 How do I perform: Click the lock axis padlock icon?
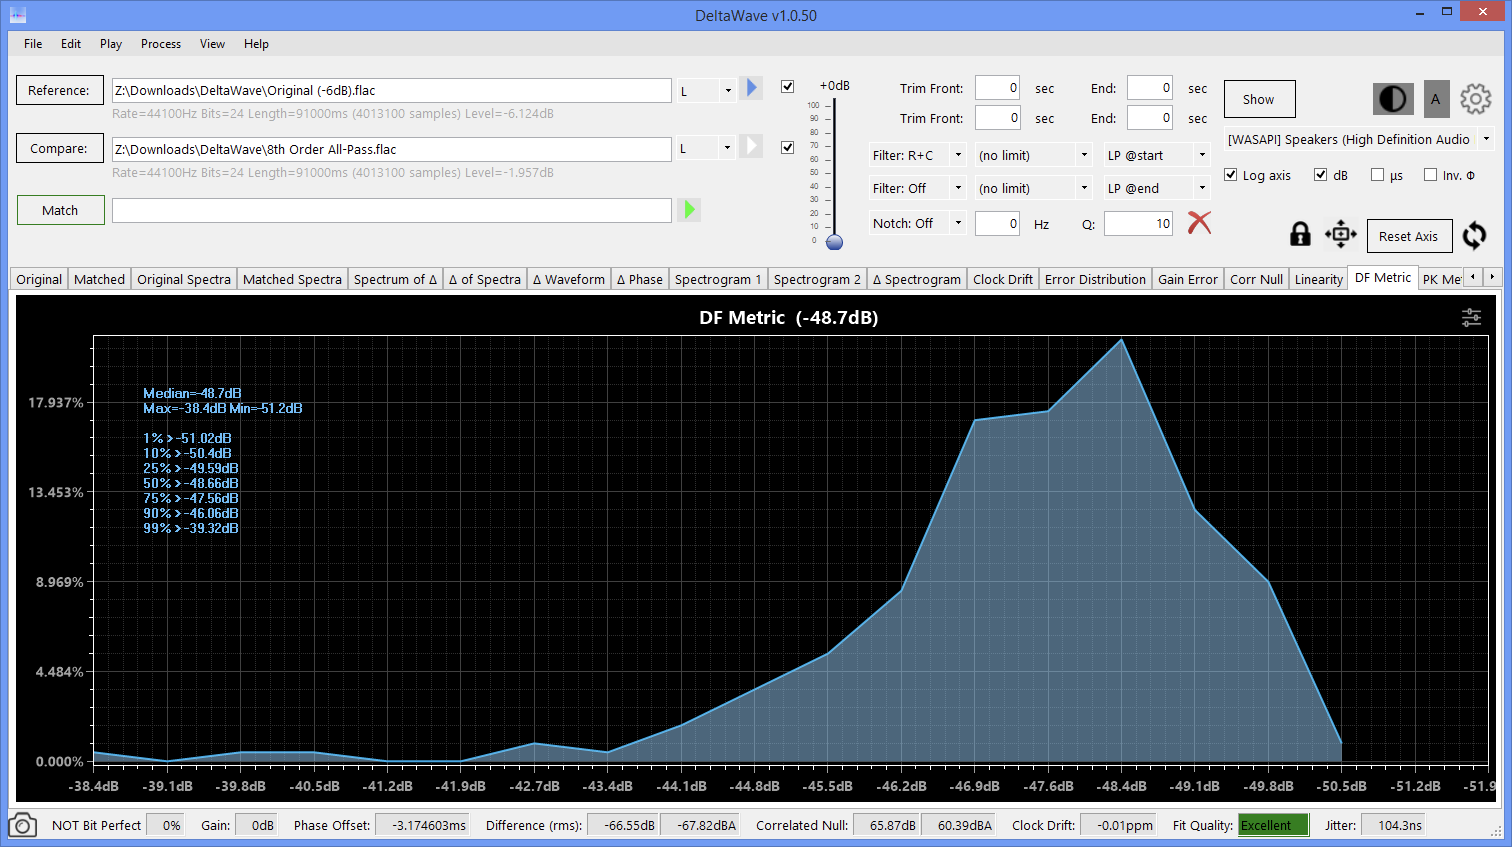(1300, 234)
